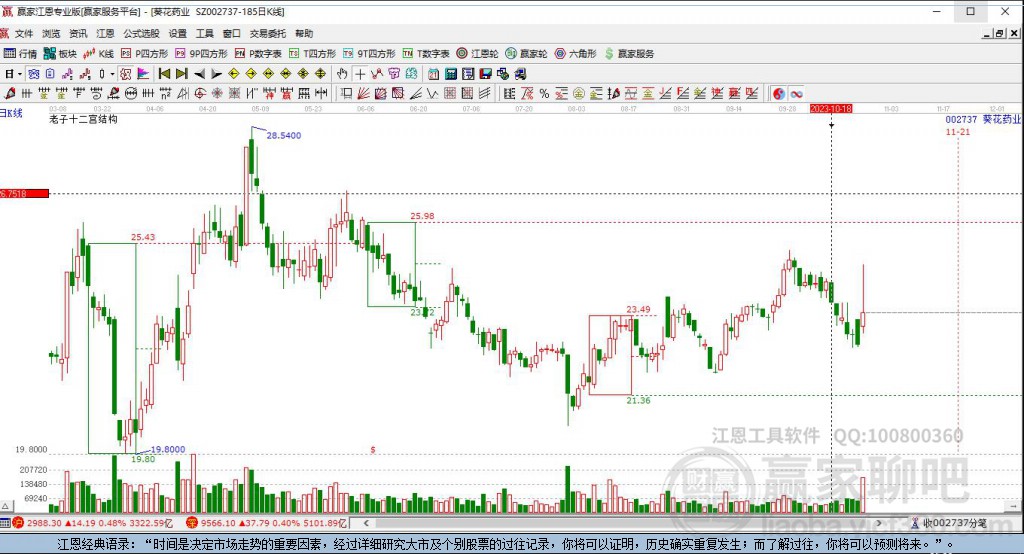Click the circular target angle icon
Screen dimensions: 1024x554
(x=200, y=93)
